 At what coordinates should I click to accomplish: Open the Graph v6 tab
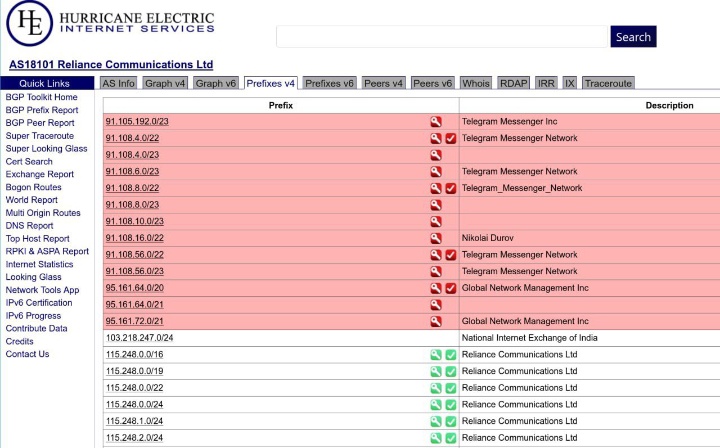coord(216,83)
